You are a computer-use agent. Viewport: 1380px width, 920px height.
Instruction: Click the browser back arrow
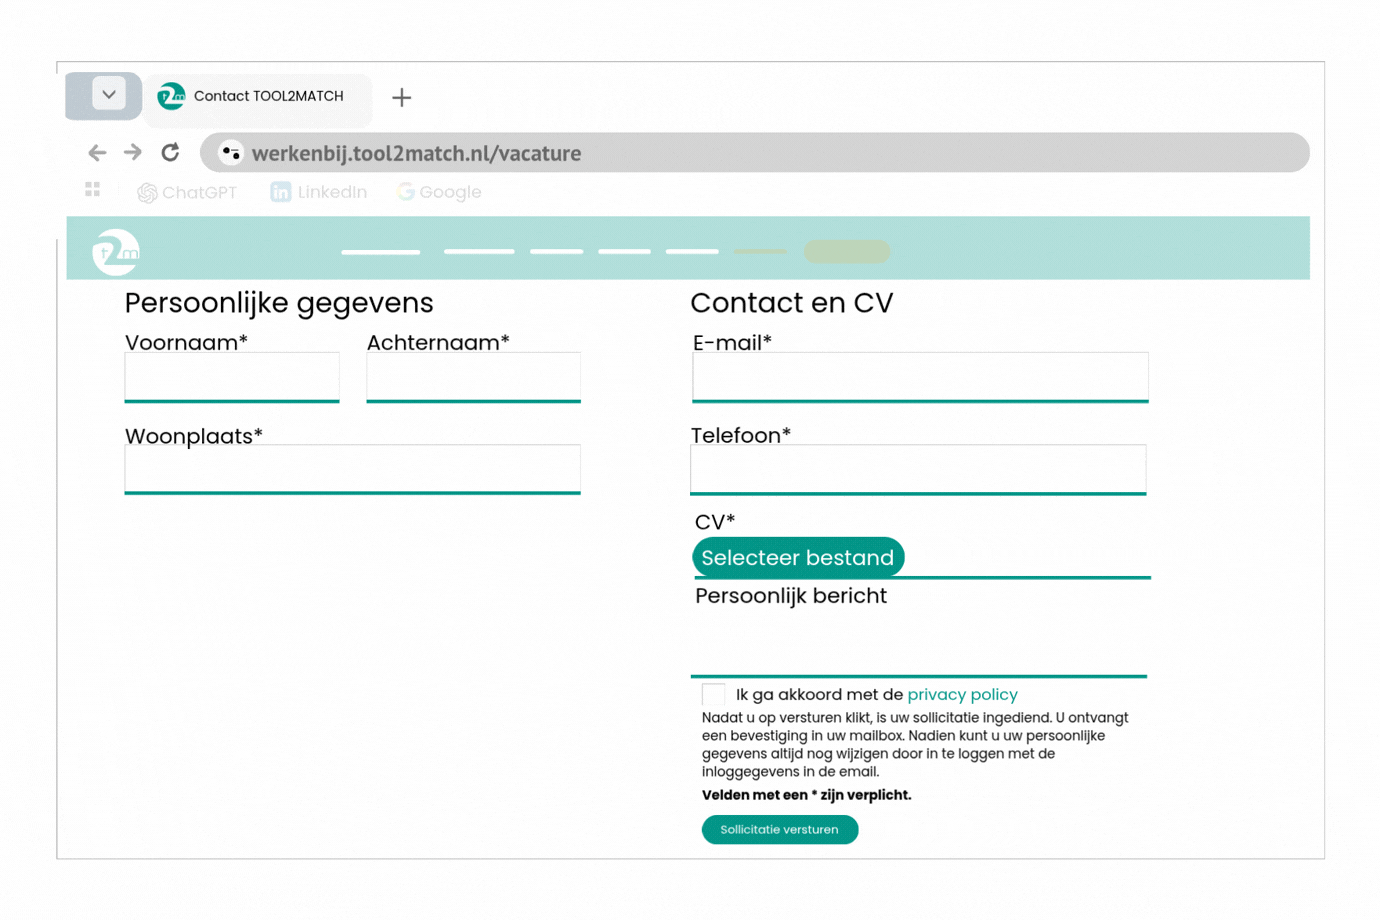point(97,153)
